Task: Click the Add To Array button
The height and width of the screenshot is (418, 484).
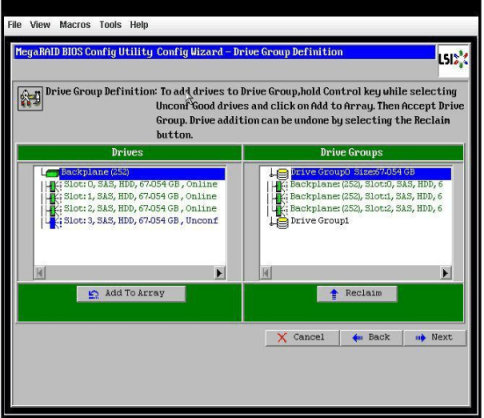Action: [x=131, y=294]
